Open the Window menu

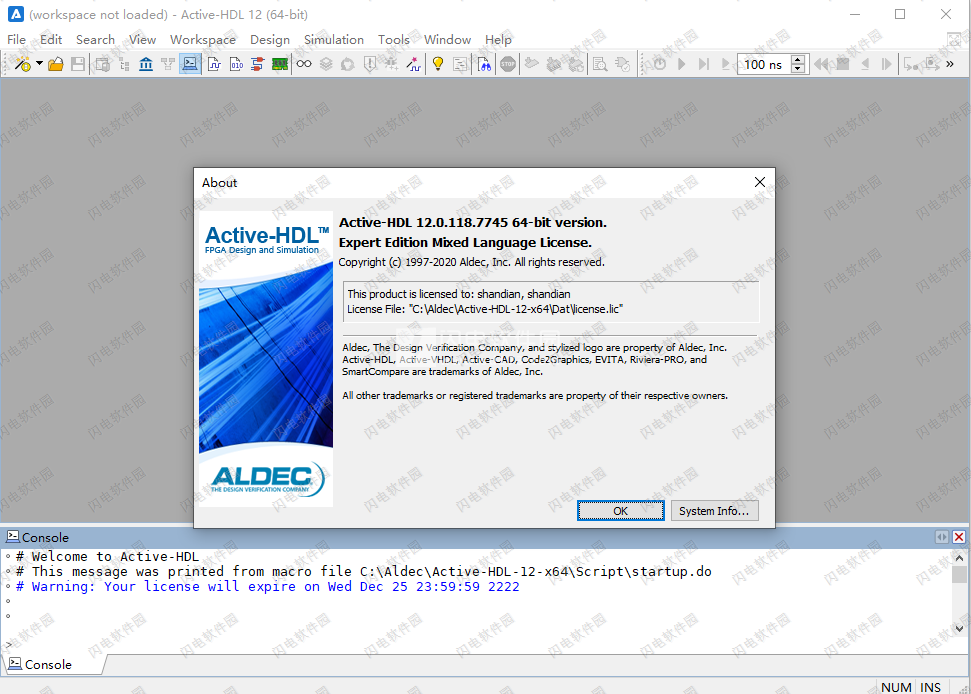pos(447,40)
